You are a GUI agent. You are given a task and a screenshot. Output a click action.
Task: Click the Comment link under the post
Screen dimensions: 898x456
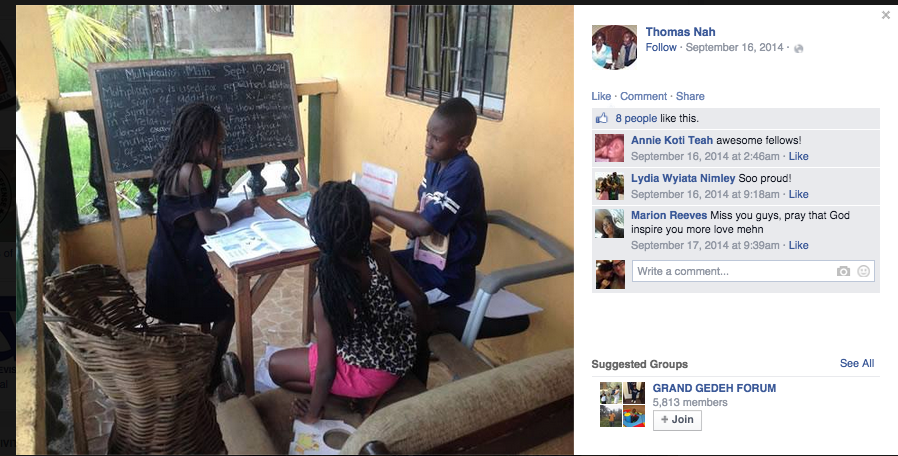pos(643,96)
